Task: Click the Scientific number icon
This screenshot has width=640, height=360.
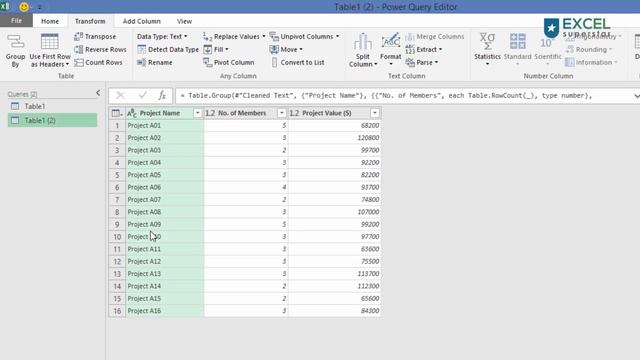Action: pos(547,42)
